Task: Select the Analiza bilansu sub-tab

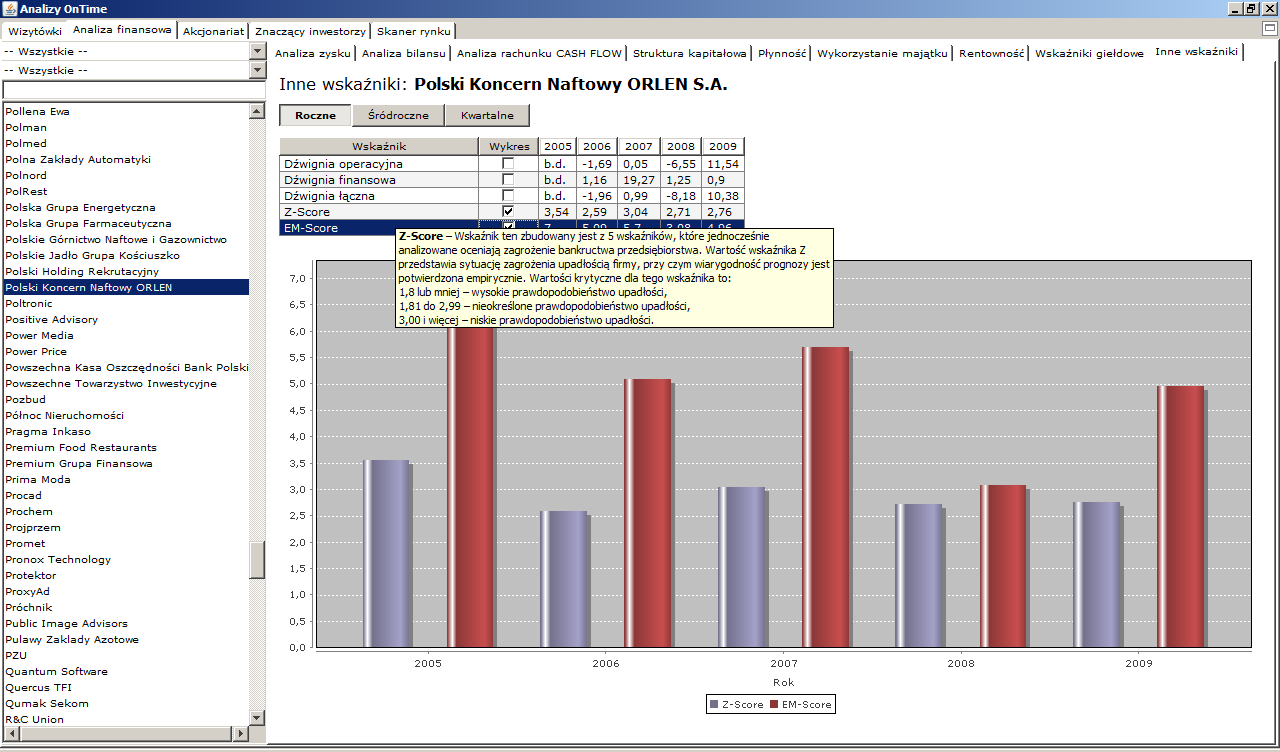Action: (404, 54)
